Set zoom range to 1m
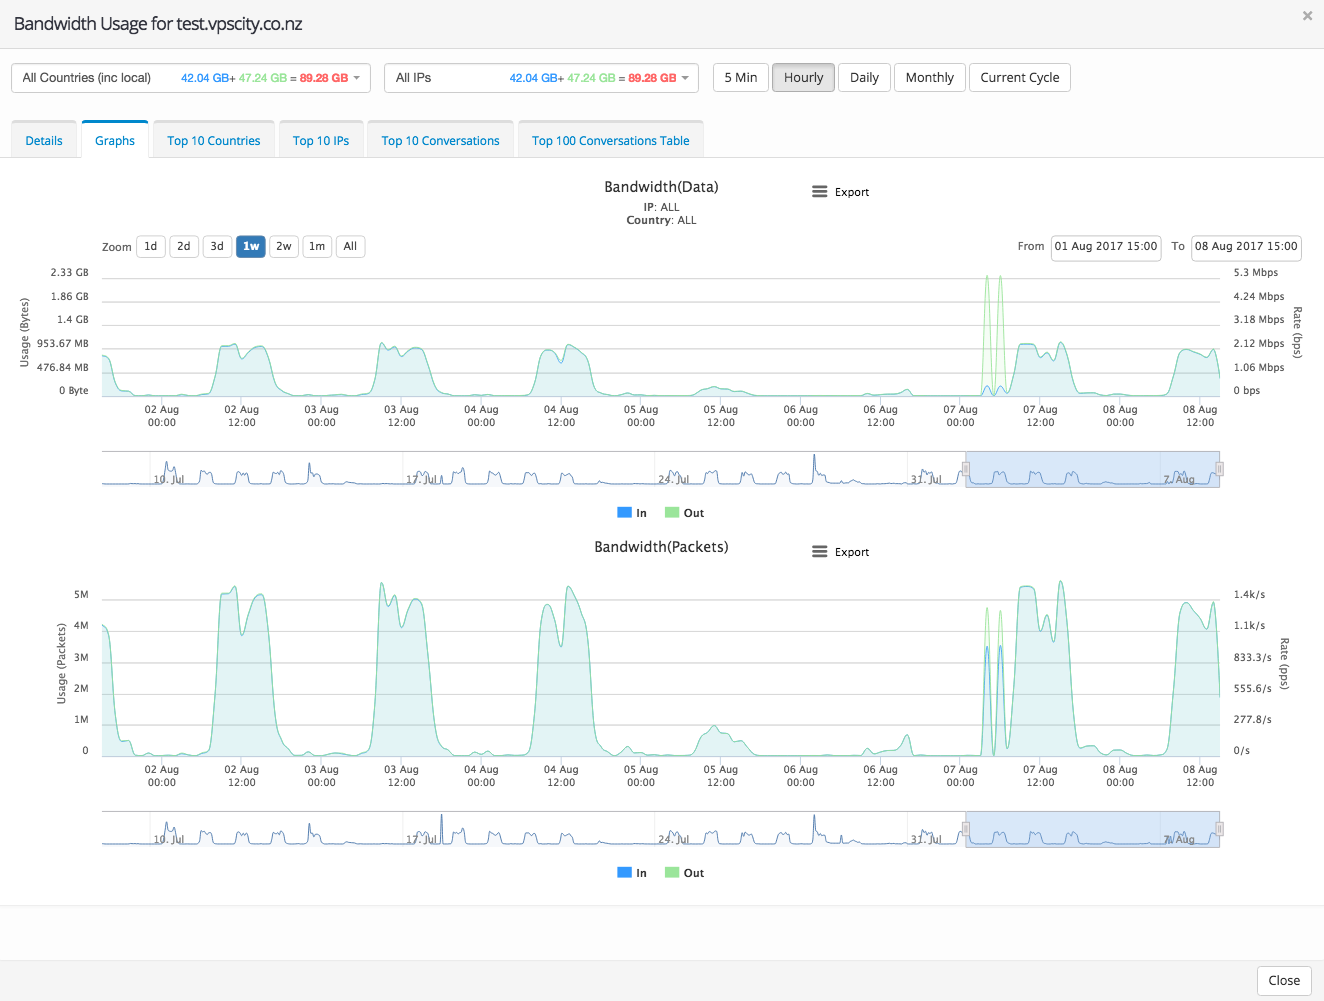 coord(317,247)
